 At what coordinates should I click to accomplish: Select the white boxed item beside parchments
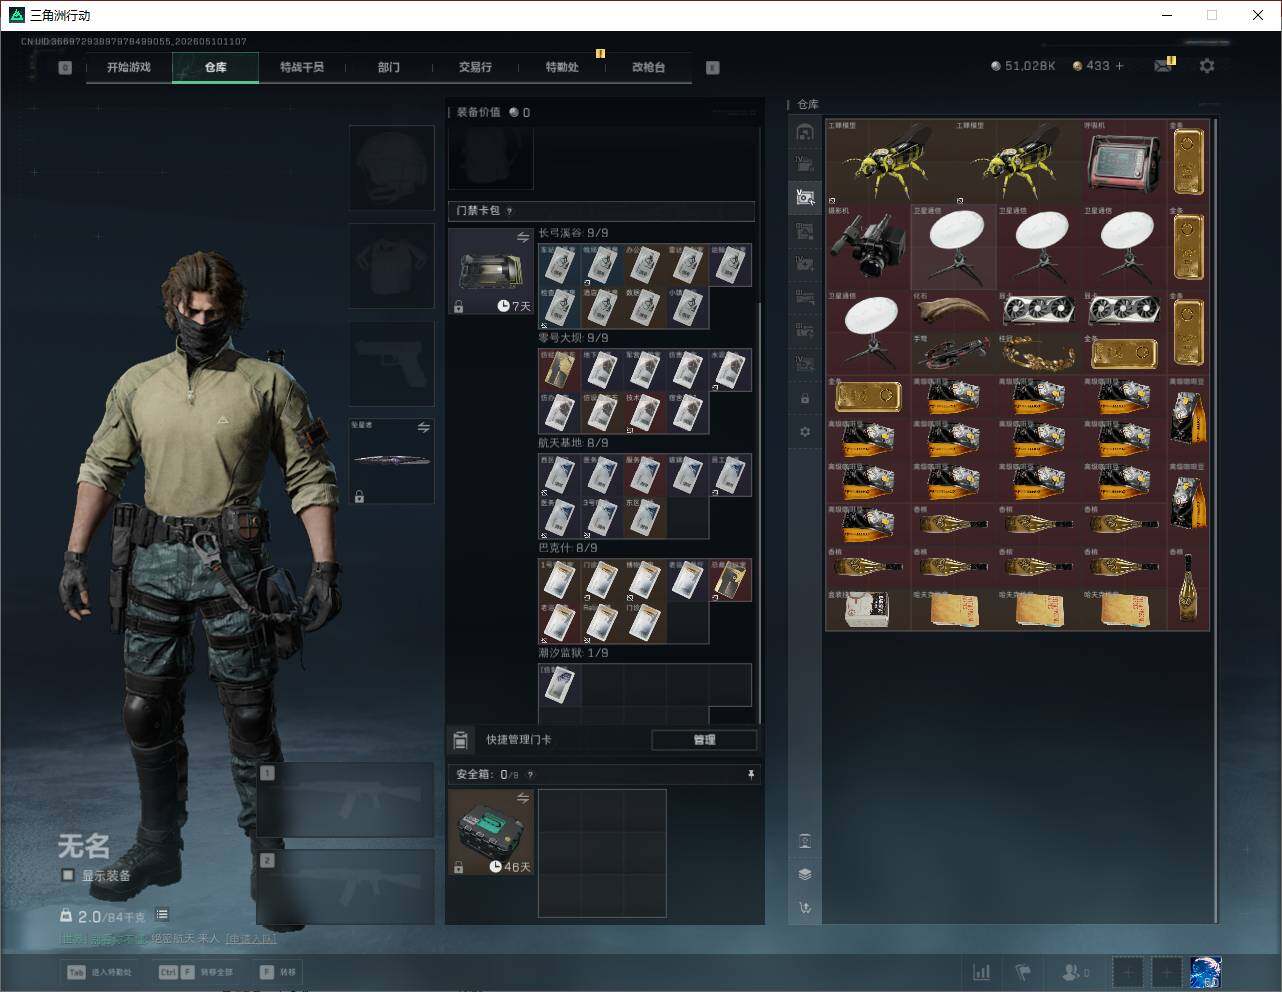pos(867,609)
